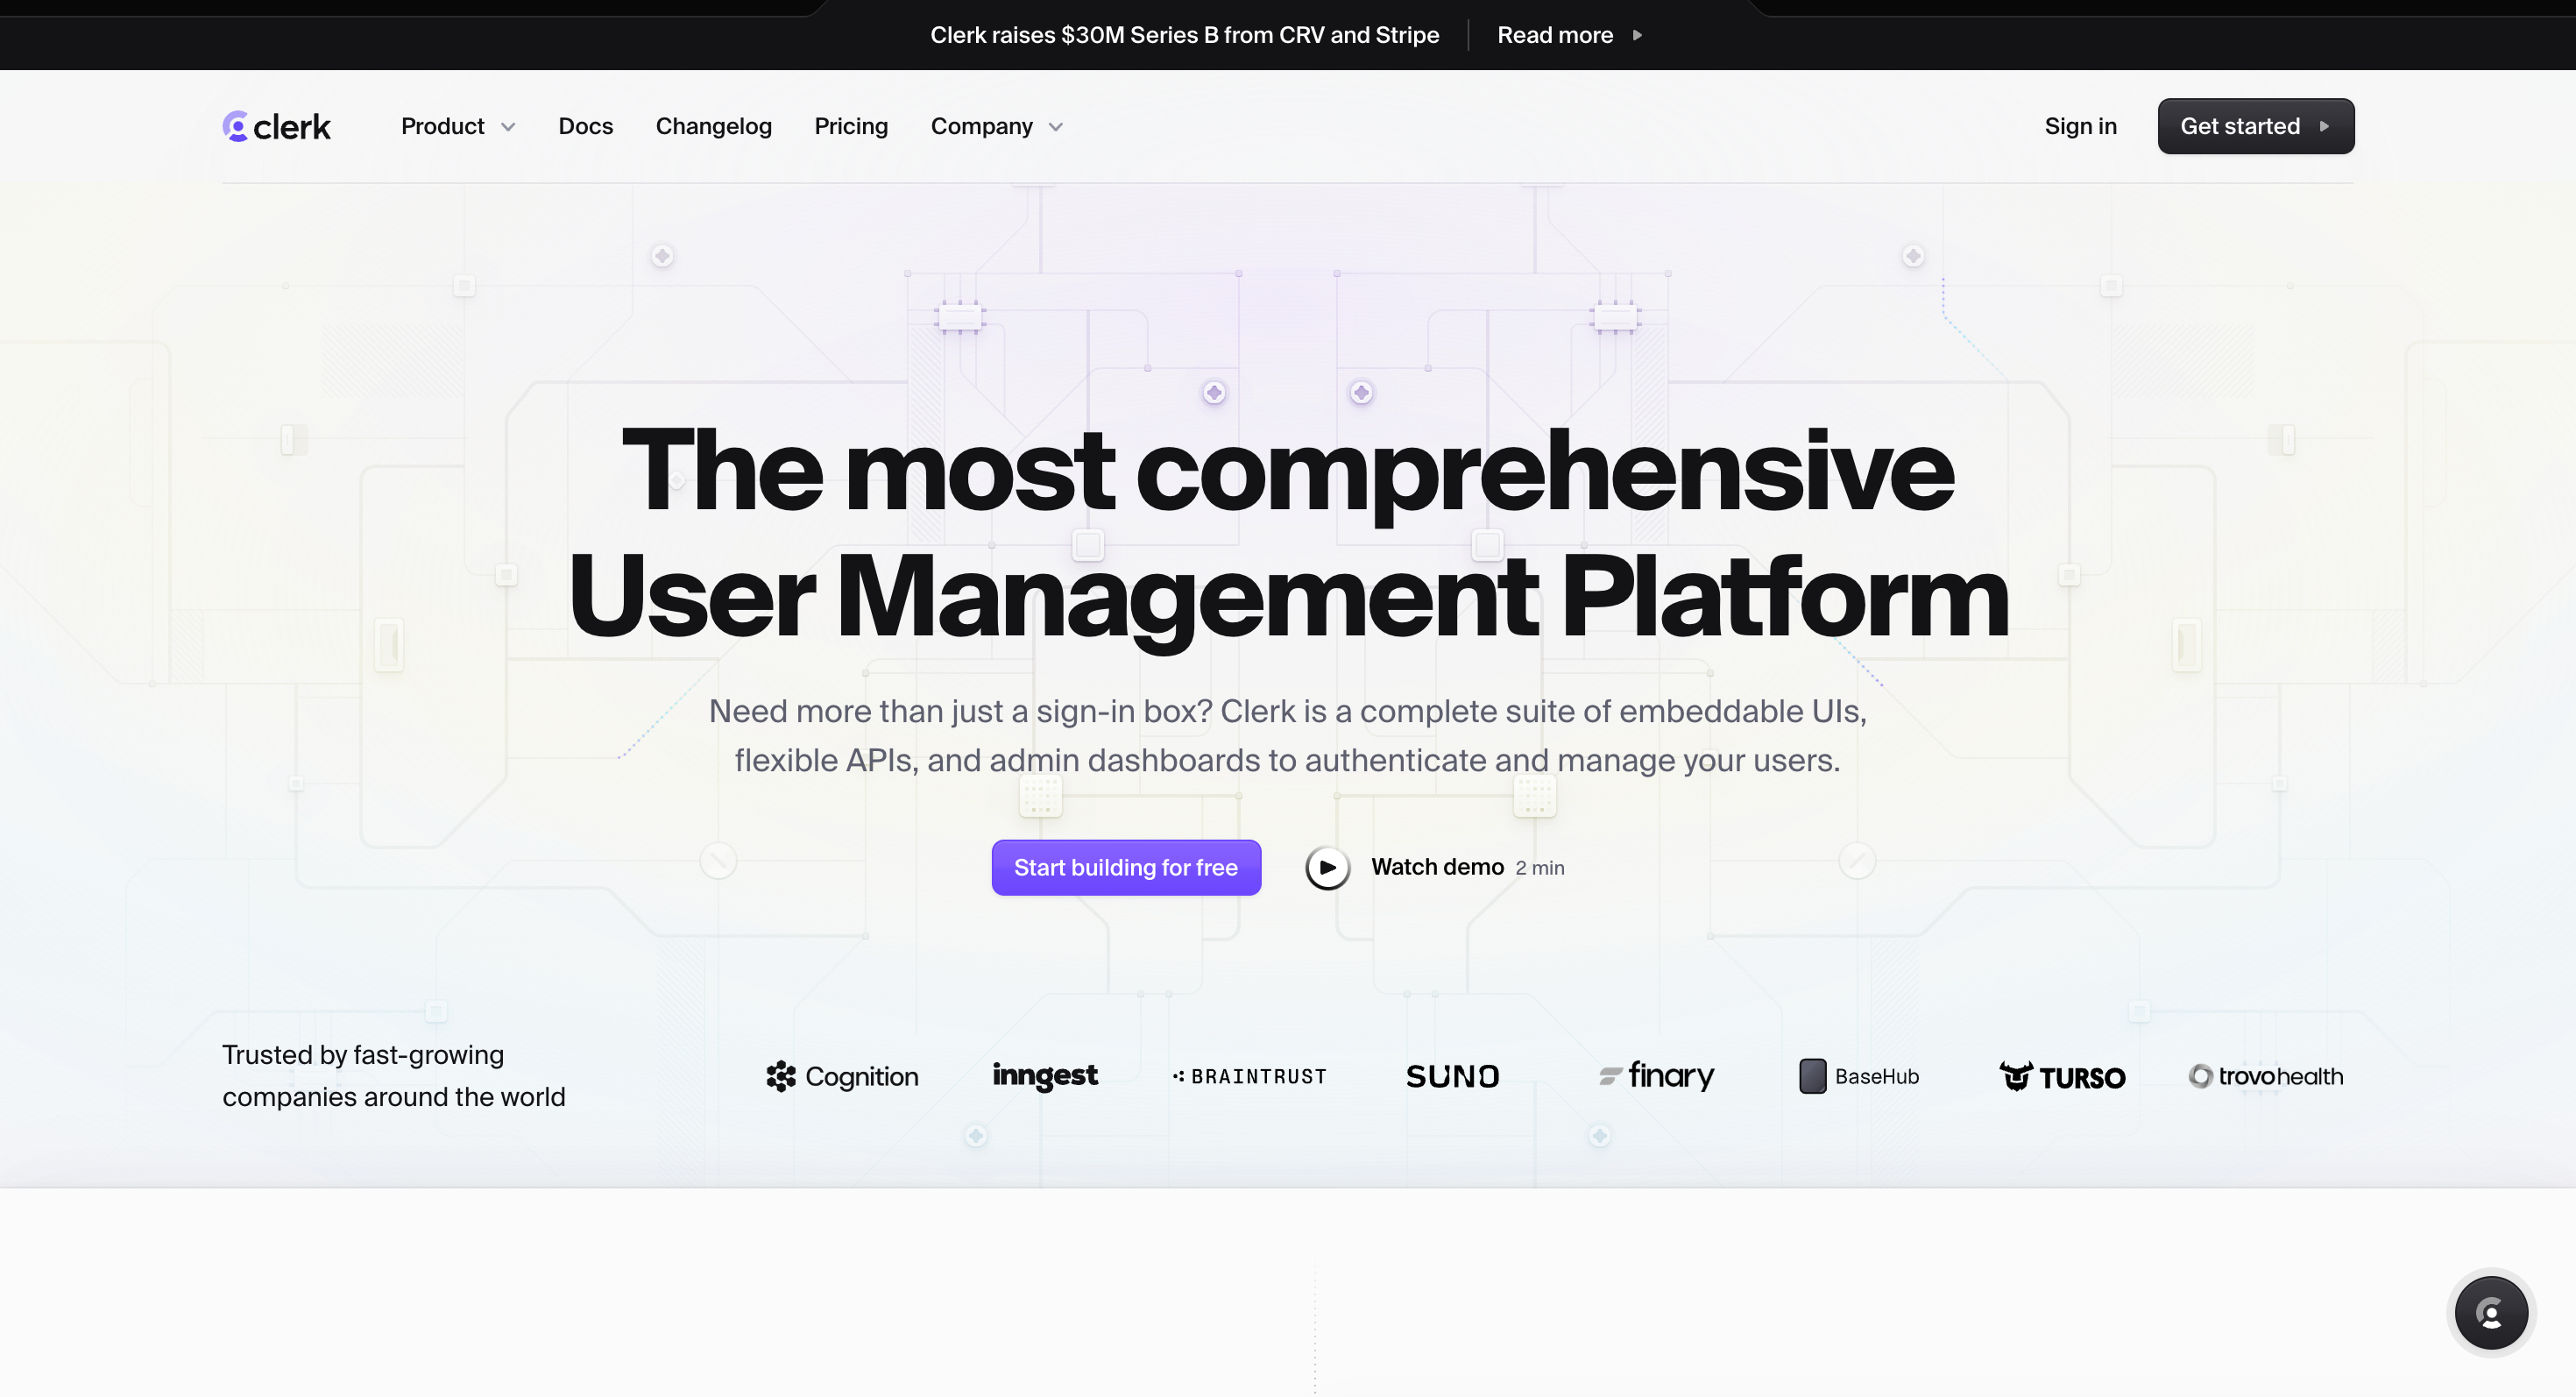Click the 'Need more than just a sign-in box?' paragraph

point(1288,735)
